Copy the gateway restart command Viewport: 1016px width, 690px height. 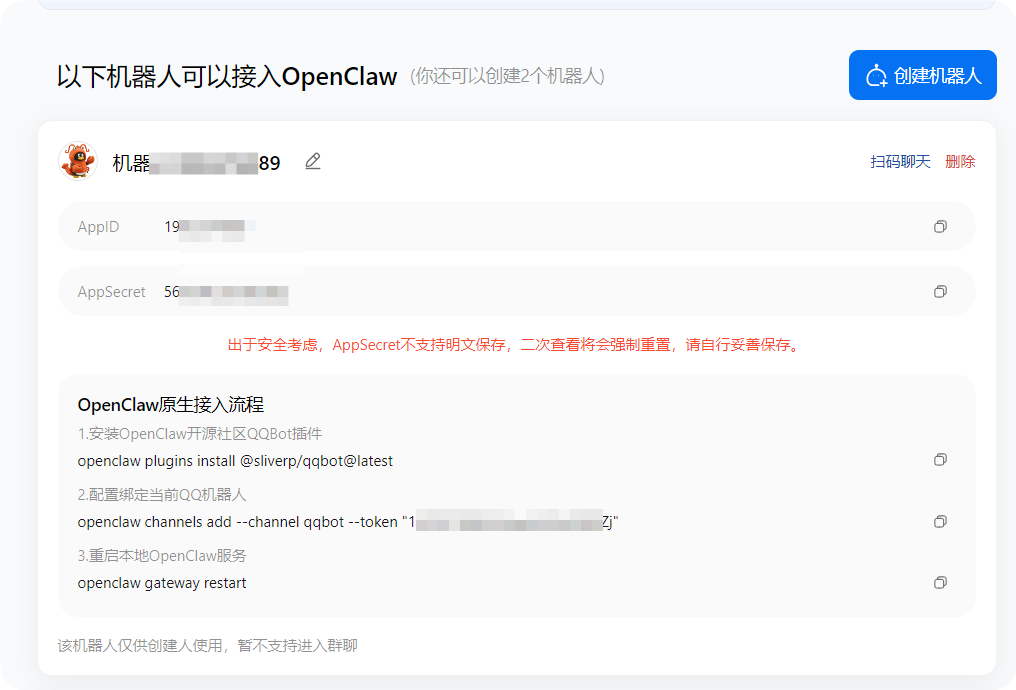939,582
